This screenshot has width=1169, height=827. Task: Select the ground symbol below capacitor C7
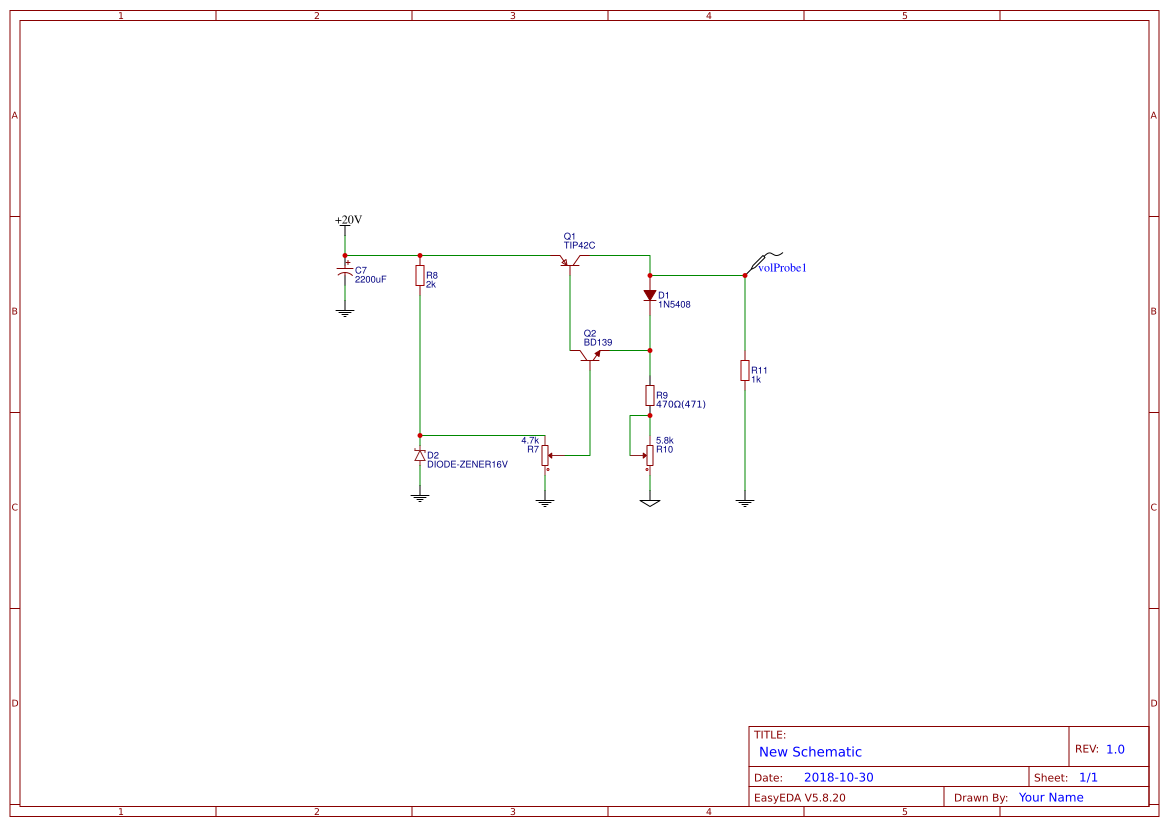[x=344, y=311]
